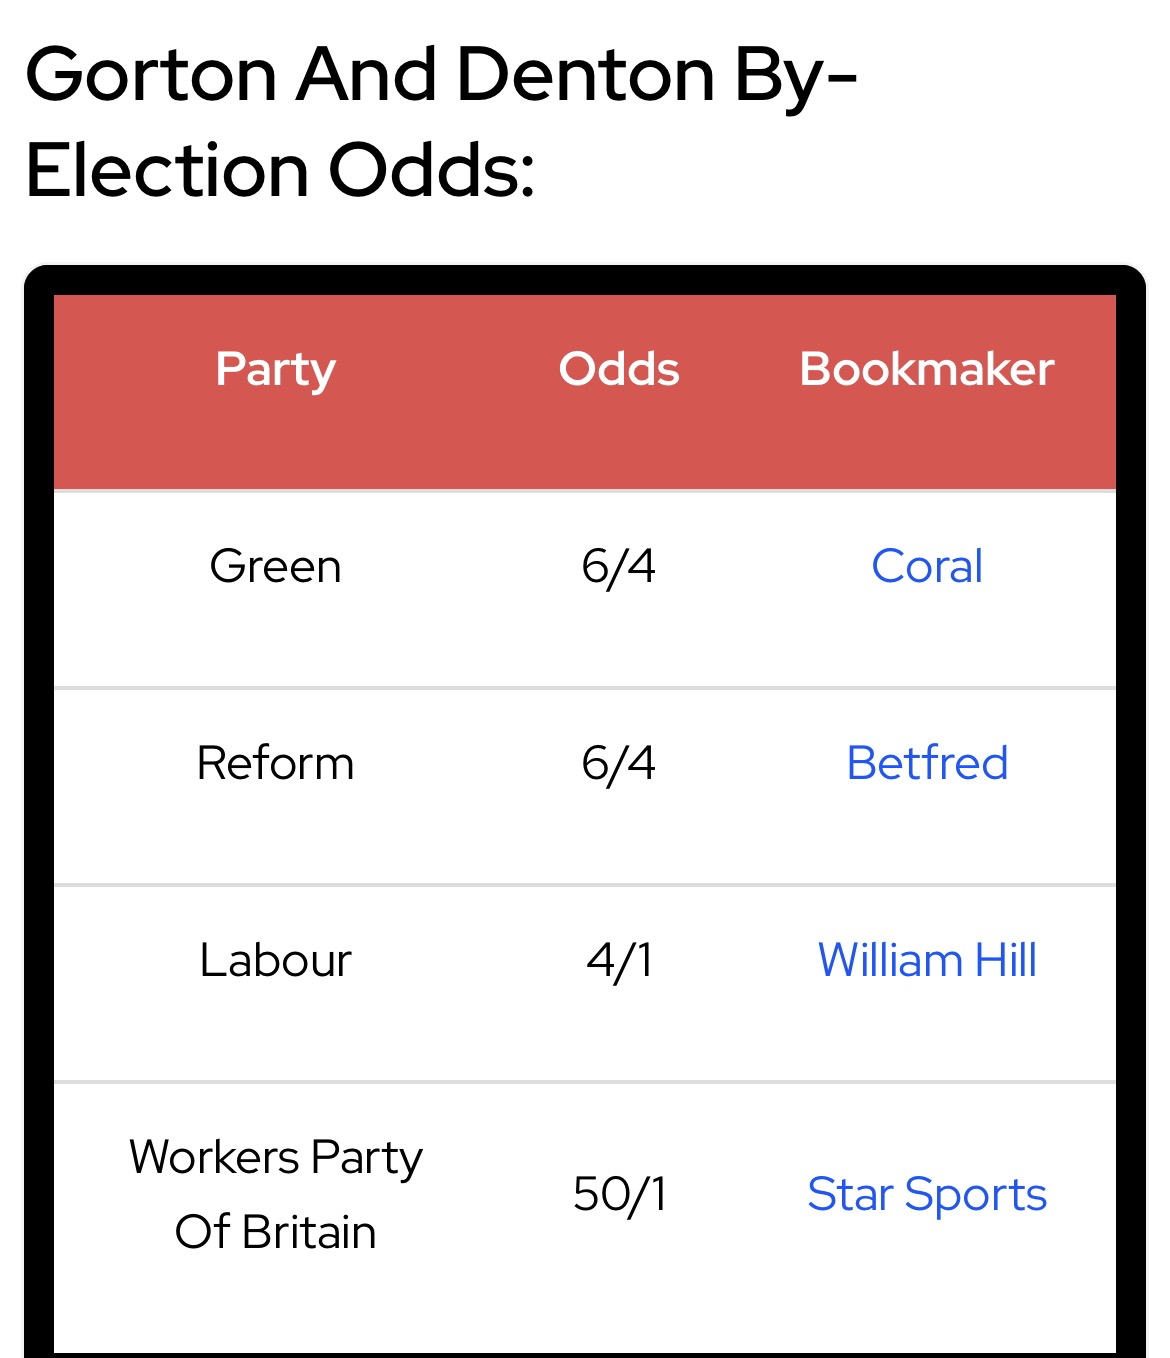Click the Labour party cell
Screen dimensions: 1170x1358
[275, 960]
